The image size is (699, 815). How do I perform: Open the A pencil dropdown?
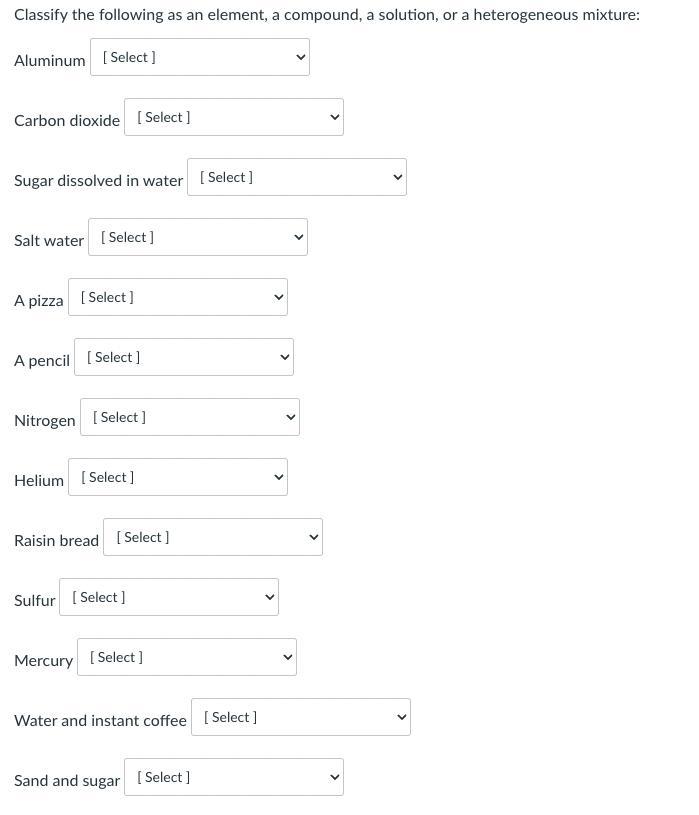pyautogui.click(x=183, y=357)
